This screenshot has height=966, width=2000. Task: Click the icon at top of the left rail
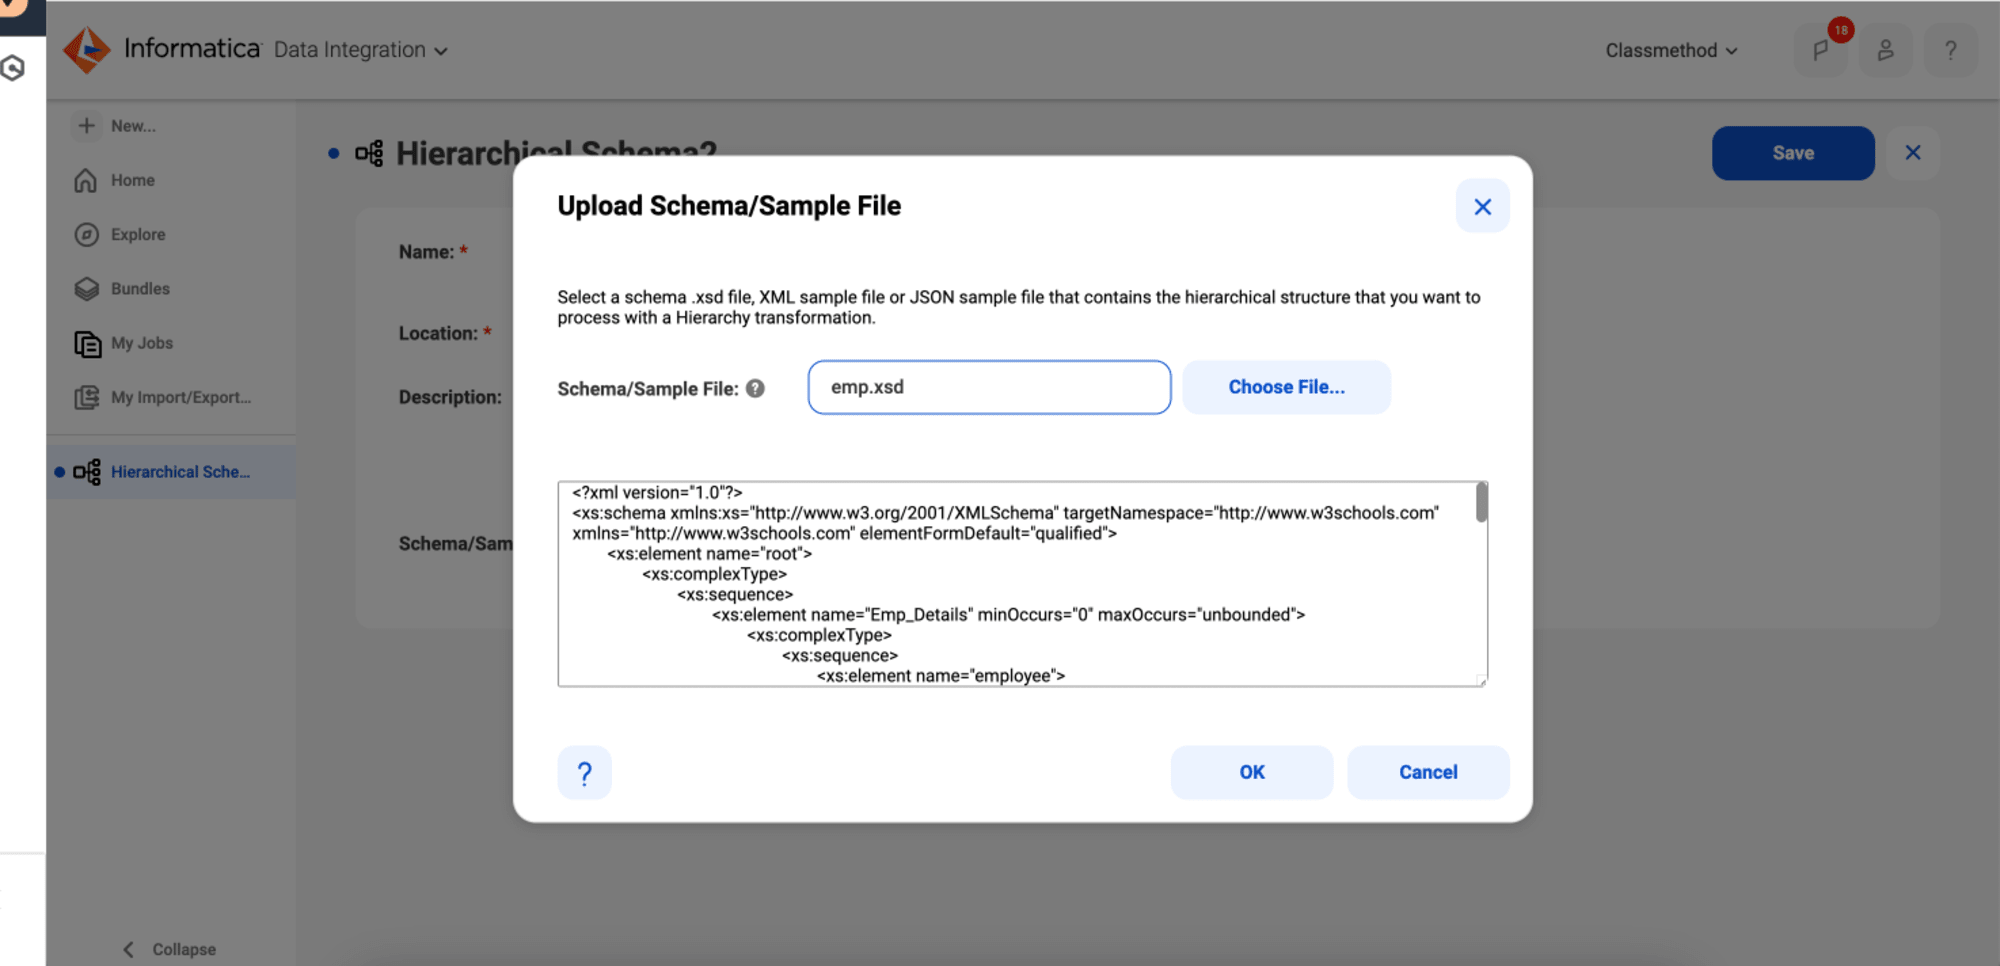click(x=13, y=68)
